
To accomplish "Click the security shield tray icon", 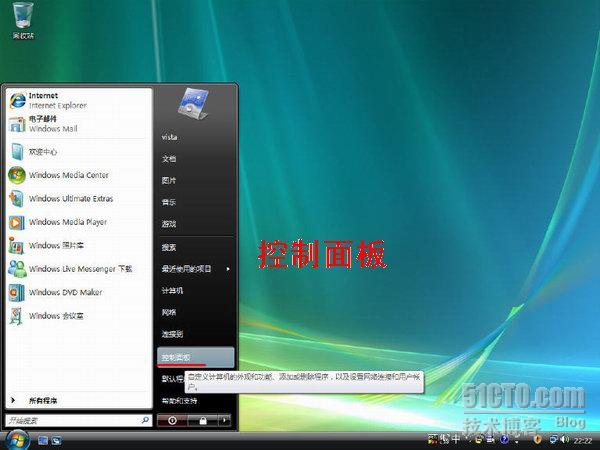I will point(538,440).
